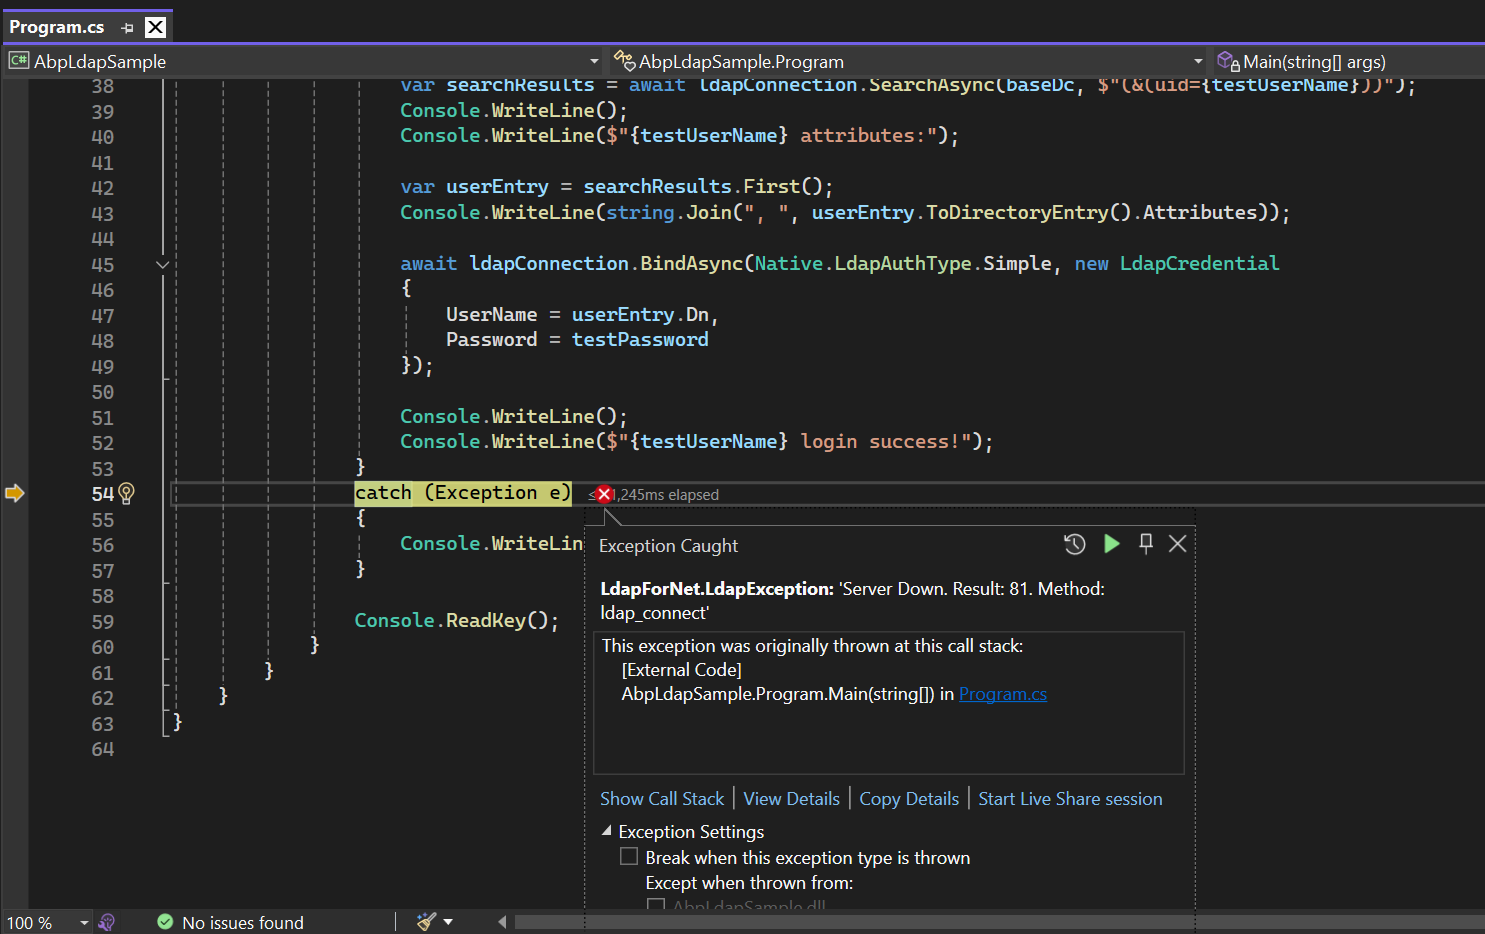This screenshot has height=934, width=1485.
Task: Click the code cleanup broom icon
Action: 427,922
